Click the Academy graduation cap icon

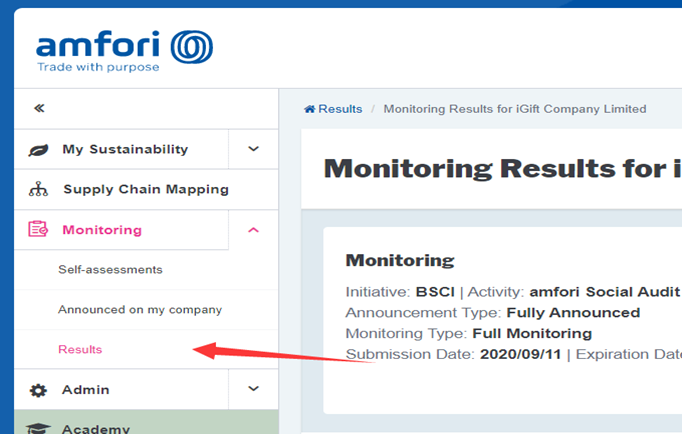pos(39,428)
